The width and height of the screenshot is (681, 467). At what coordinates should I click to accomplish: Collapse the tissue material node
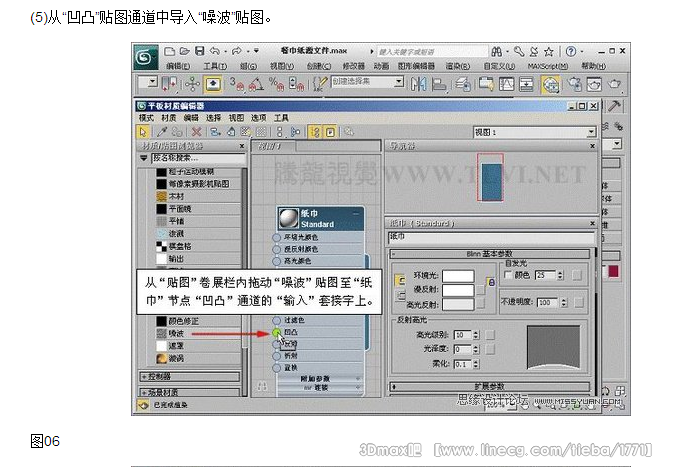[356, 213]
